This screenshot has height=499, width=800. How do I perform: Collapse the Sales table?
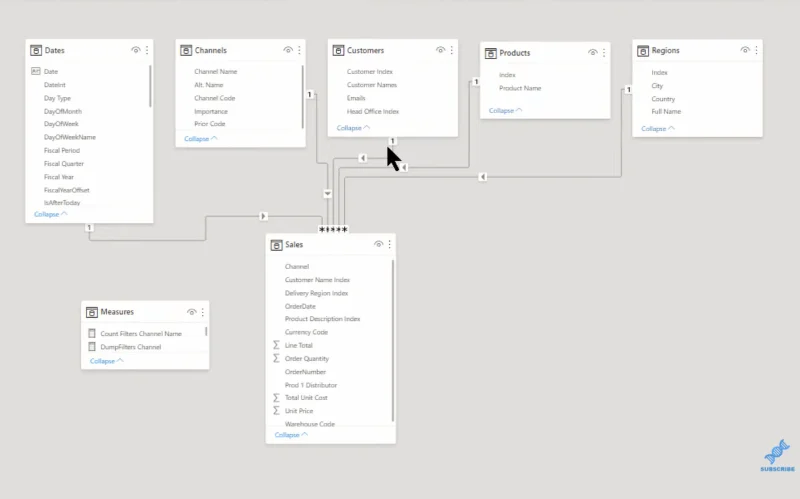pos(291,435)
